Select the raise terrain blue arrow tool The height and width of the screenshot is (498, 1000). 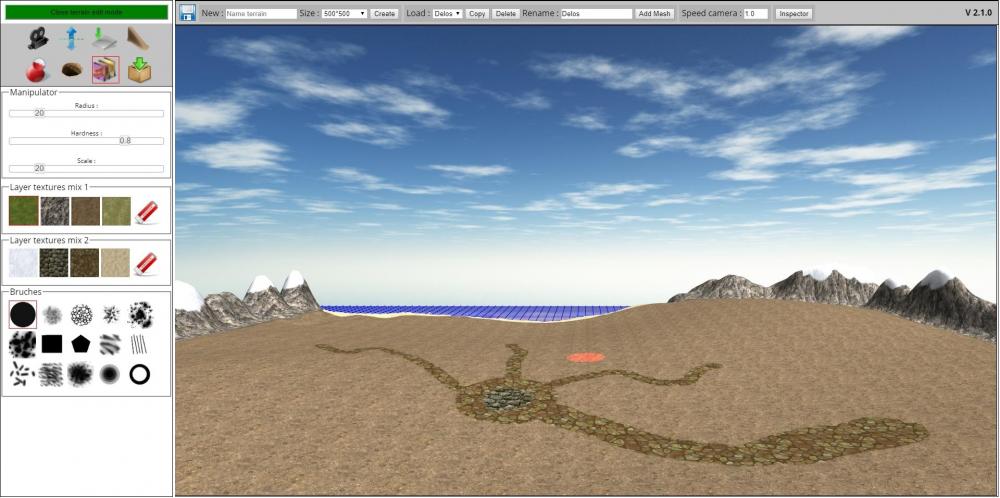[x=72, y=39]
